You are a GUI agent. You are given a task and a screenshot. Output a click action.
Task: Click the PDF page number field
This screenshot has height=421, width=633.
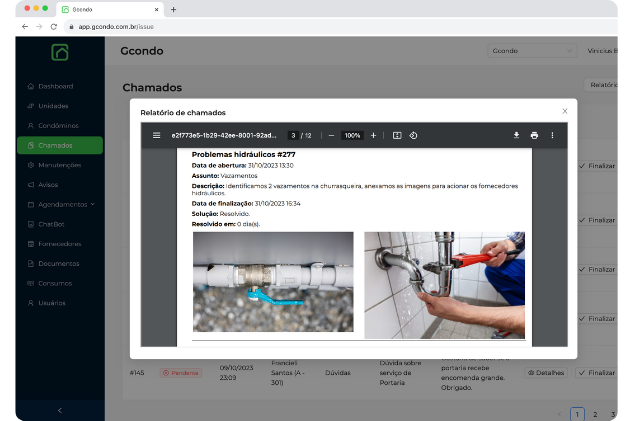click(293, 135)
